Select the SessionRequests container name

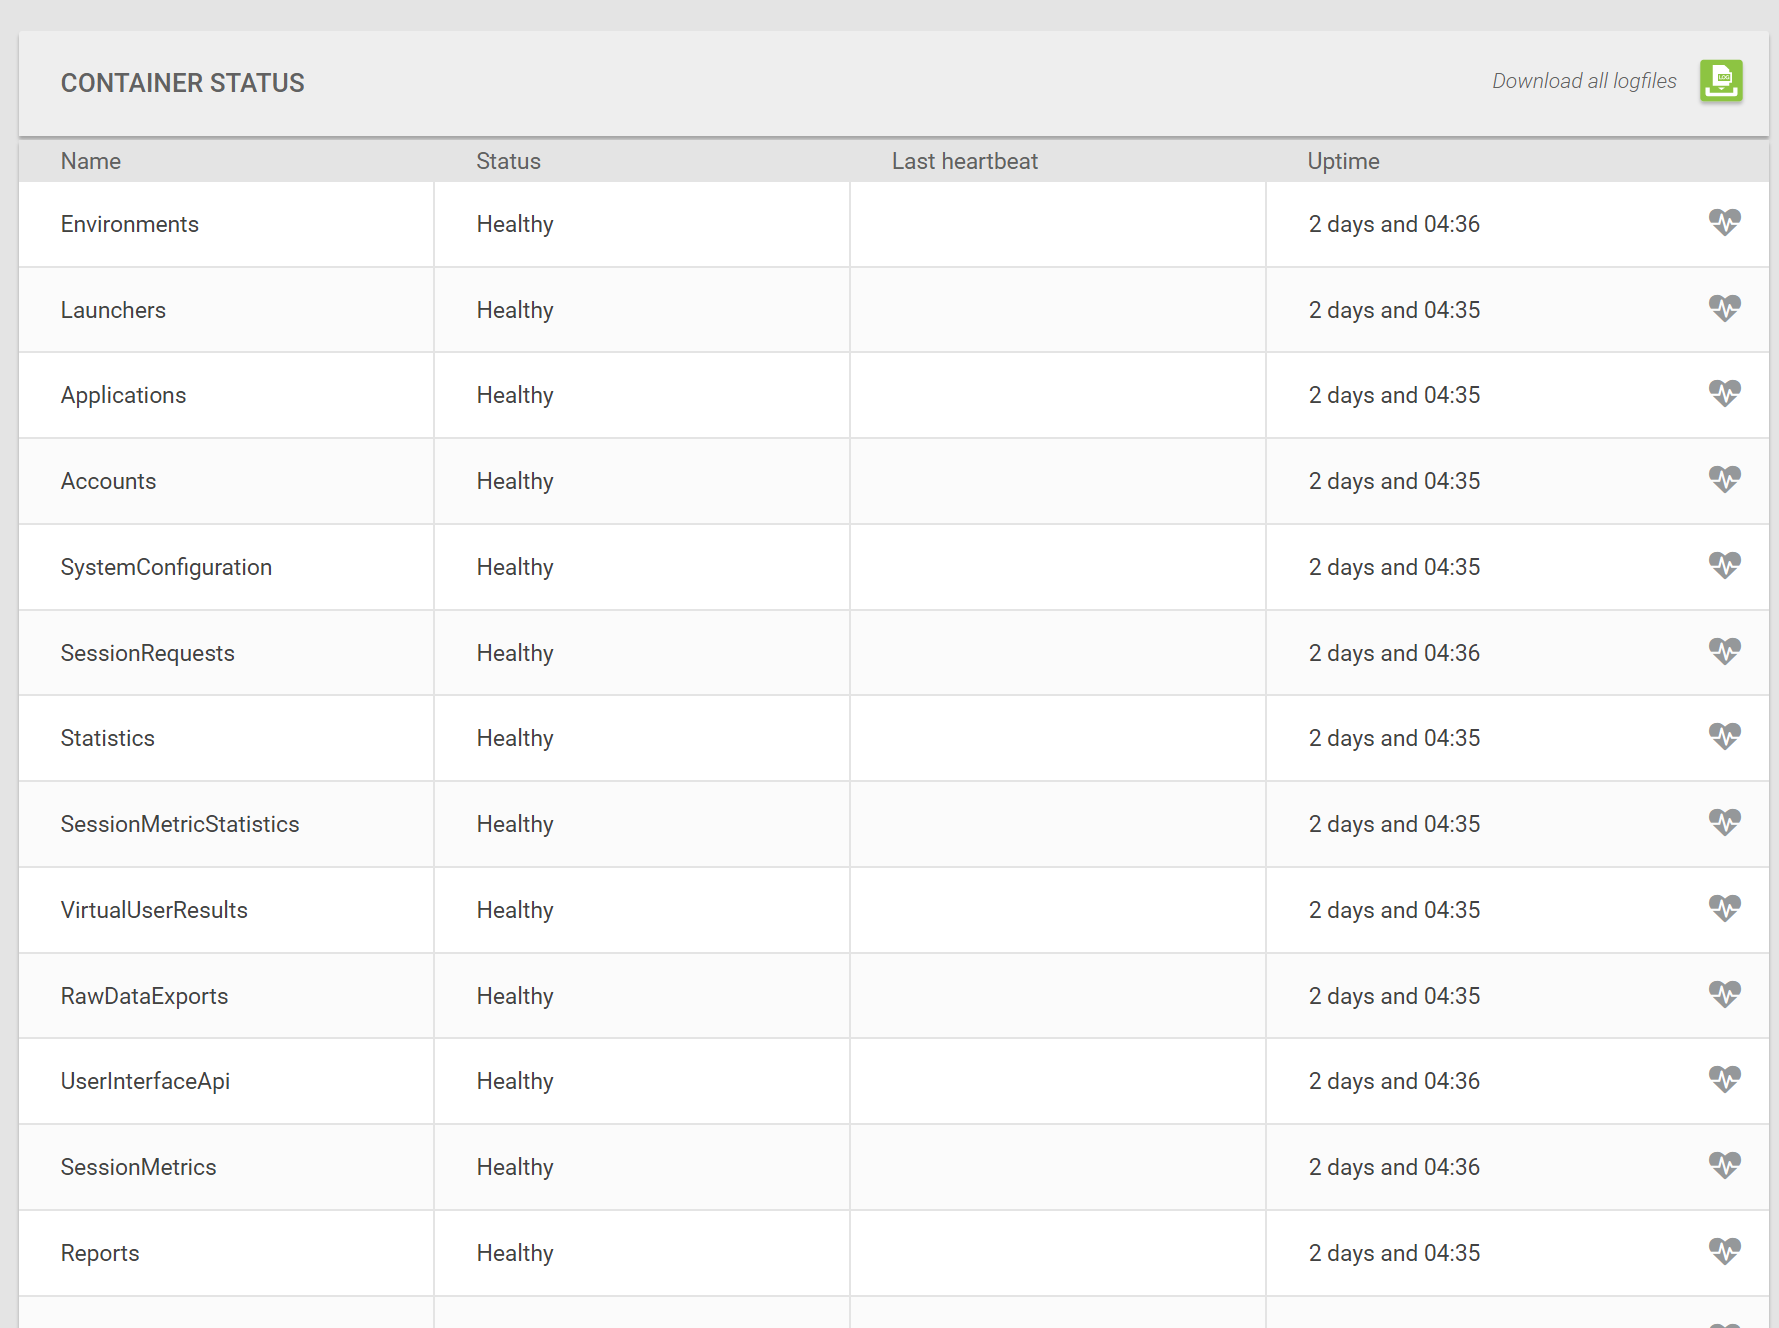click(148, 653)
